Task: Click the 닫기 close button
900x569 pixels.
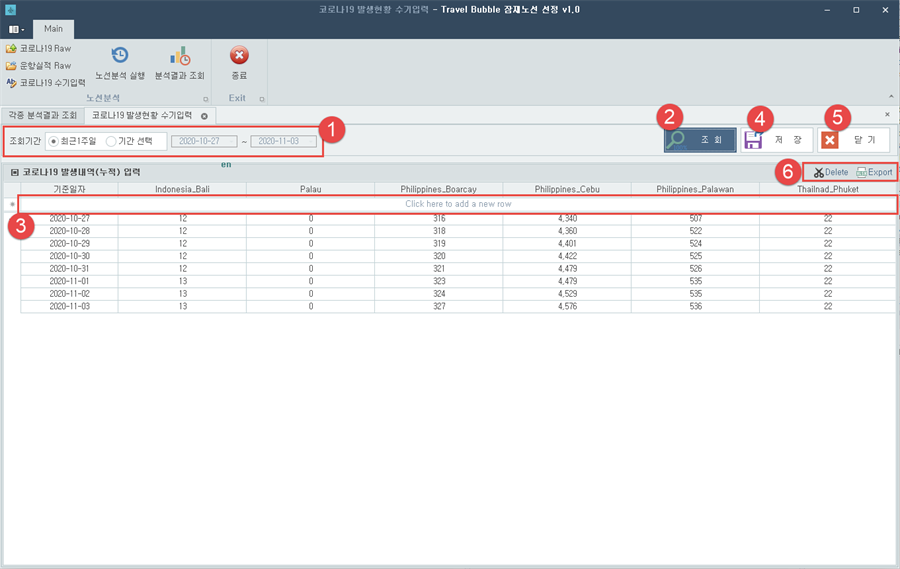Action: (854, 140)
